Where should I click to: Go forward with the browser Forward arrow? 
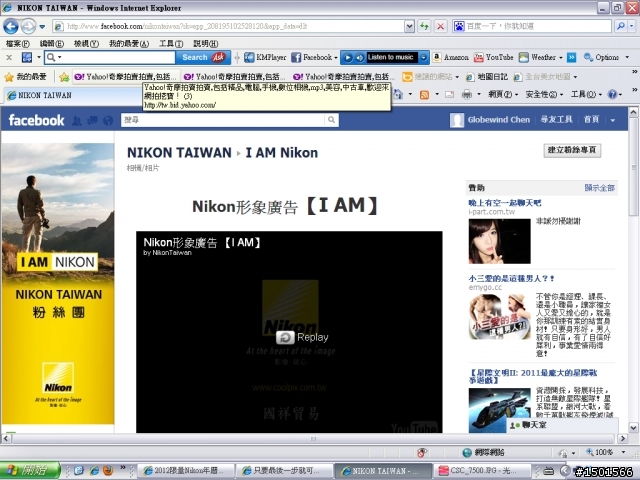28,27
